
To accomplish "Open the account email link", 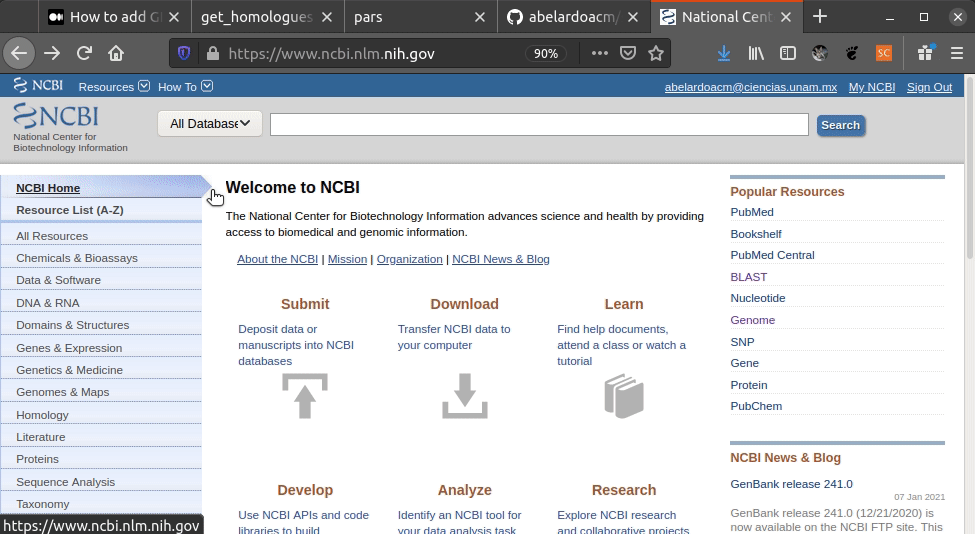I will 751,87.
